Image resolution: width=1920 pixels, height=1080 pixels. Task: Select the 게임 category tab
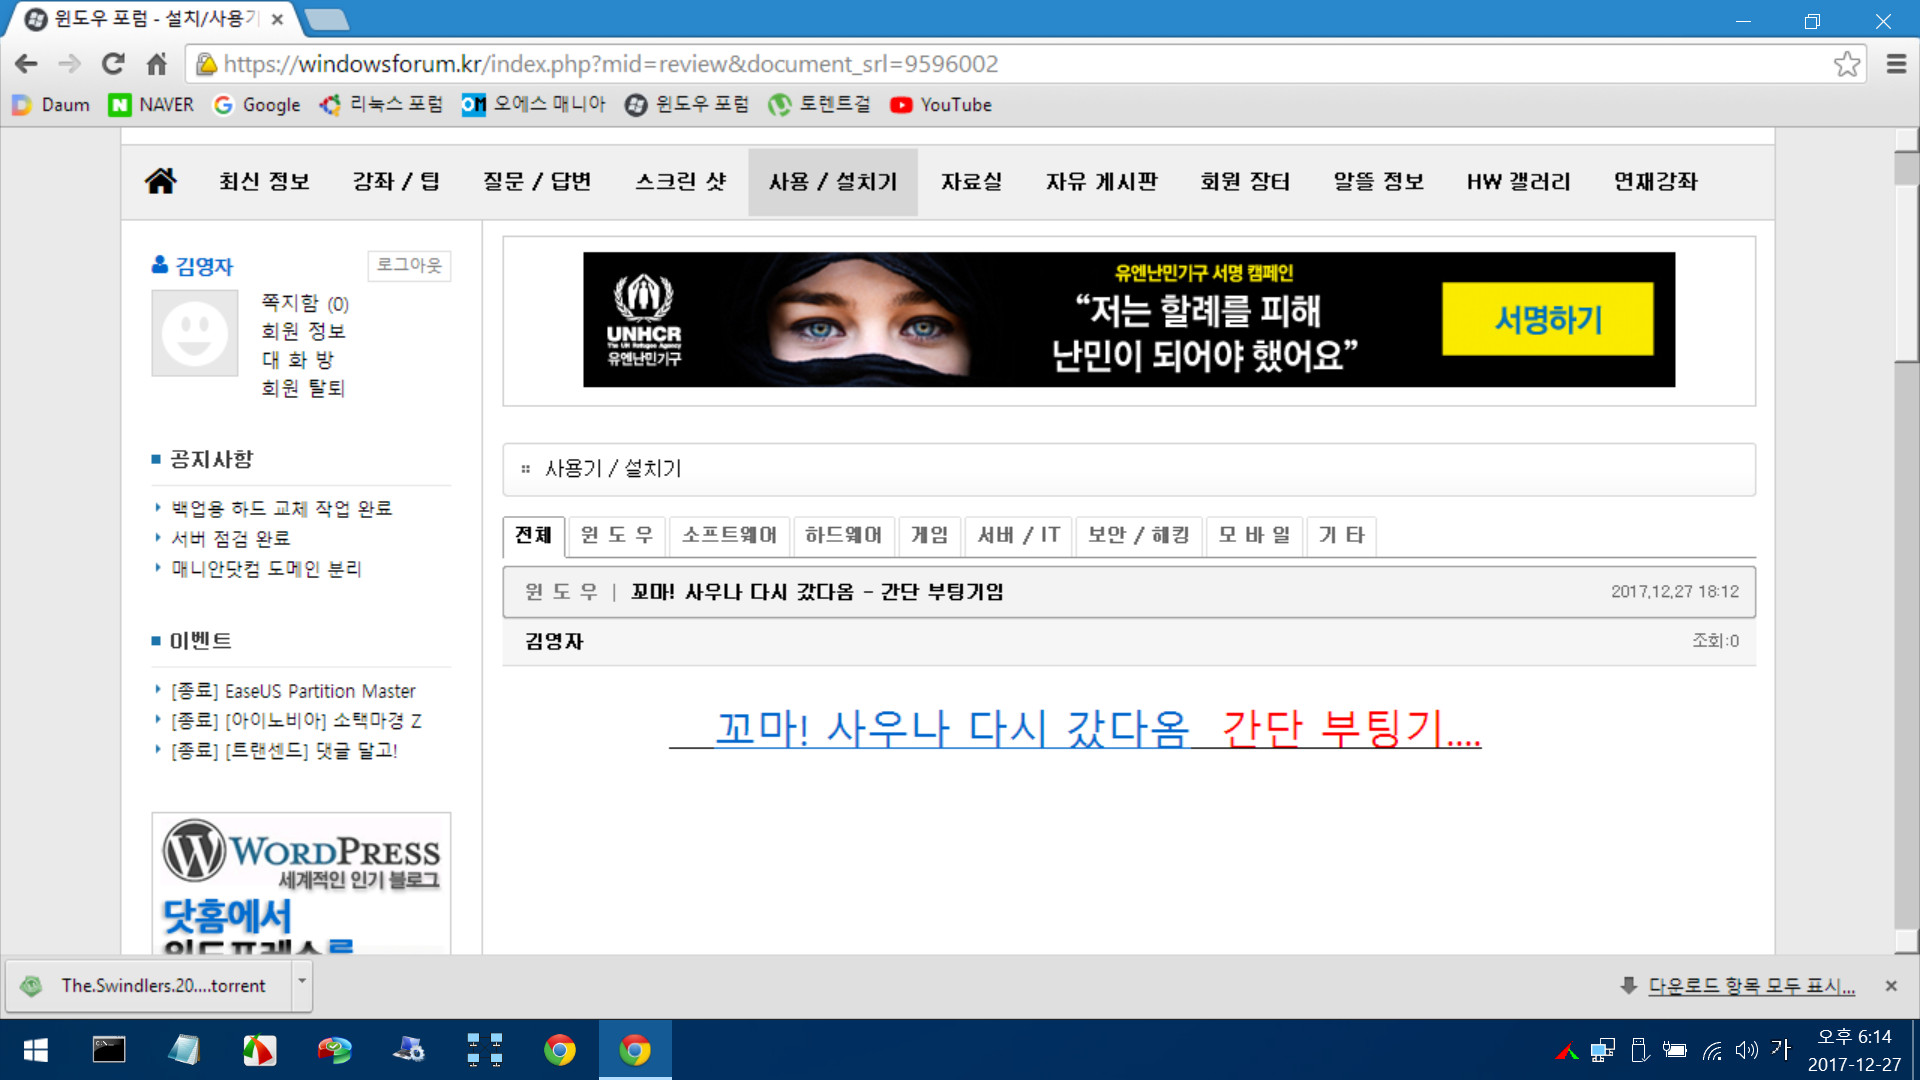coord(929,536)
